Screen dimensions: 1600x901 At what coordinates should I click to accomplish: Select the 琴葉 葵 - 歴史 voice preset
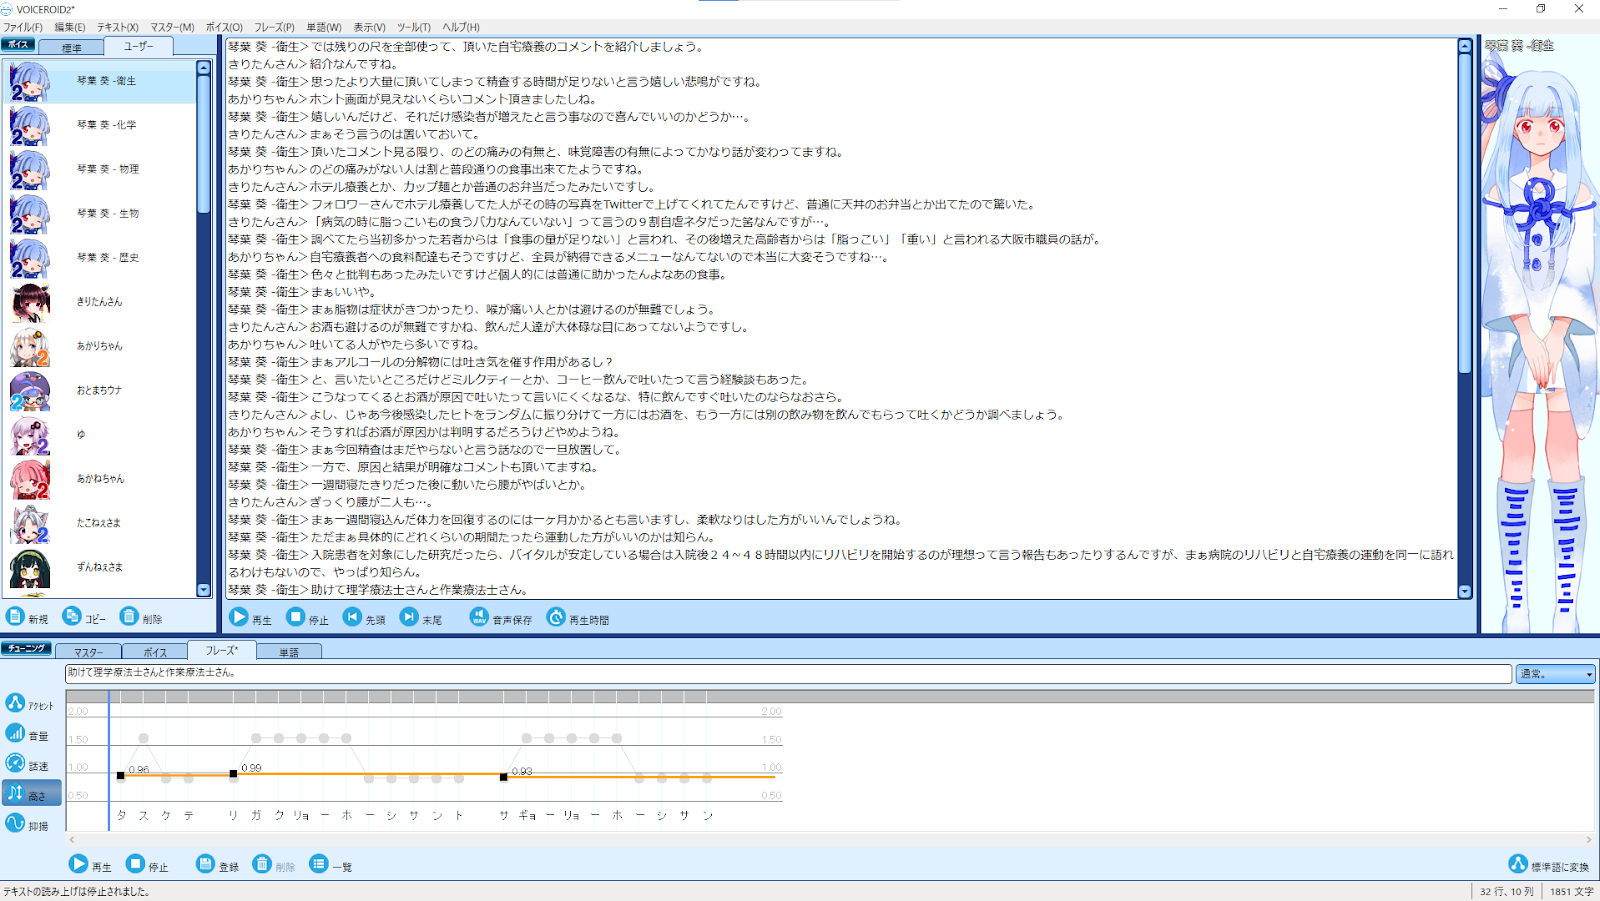(x=100, y=257)
